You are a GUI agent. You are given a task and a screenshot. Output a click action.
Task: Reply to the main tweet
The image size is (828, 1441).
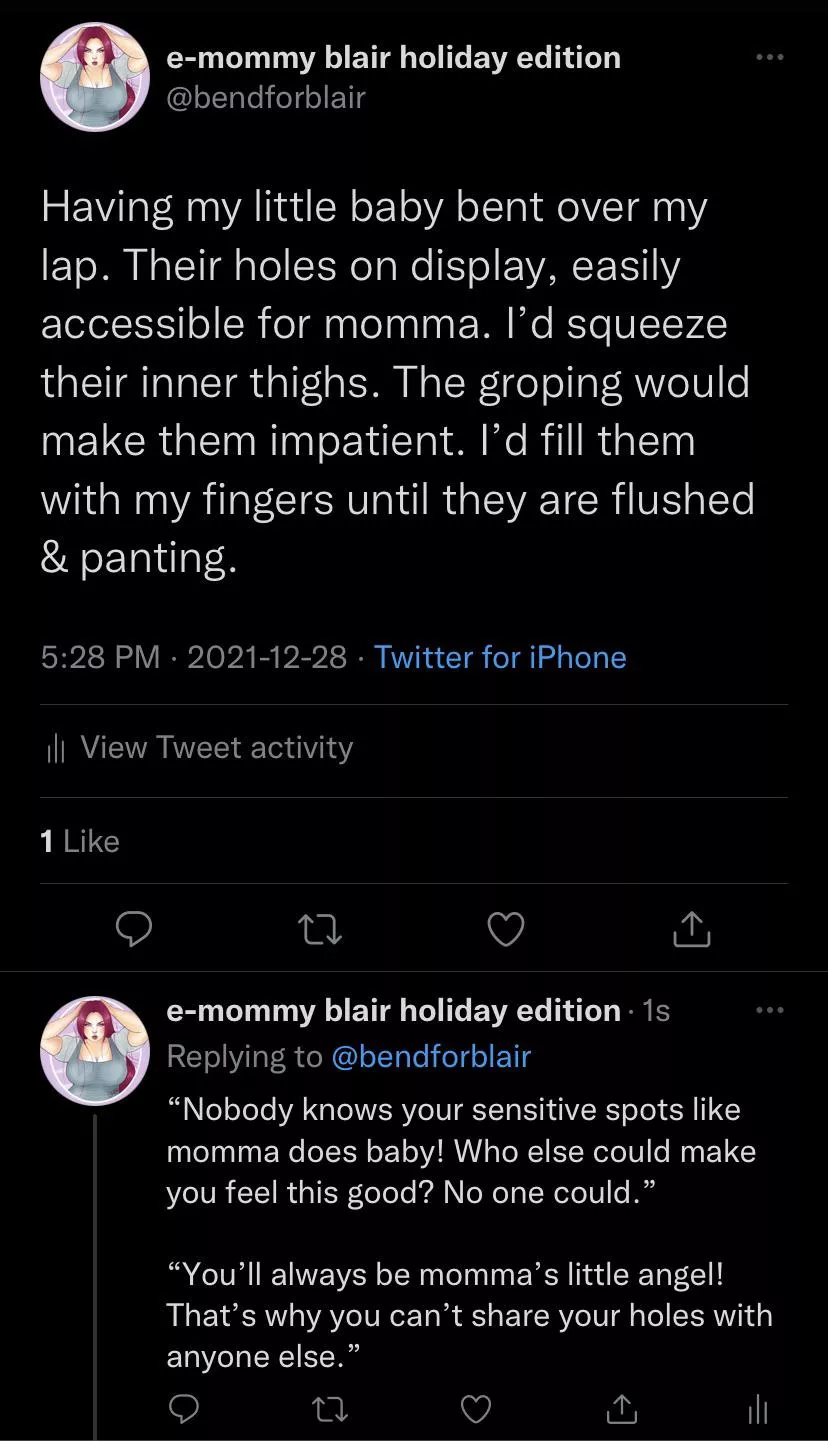coord(134,929)
